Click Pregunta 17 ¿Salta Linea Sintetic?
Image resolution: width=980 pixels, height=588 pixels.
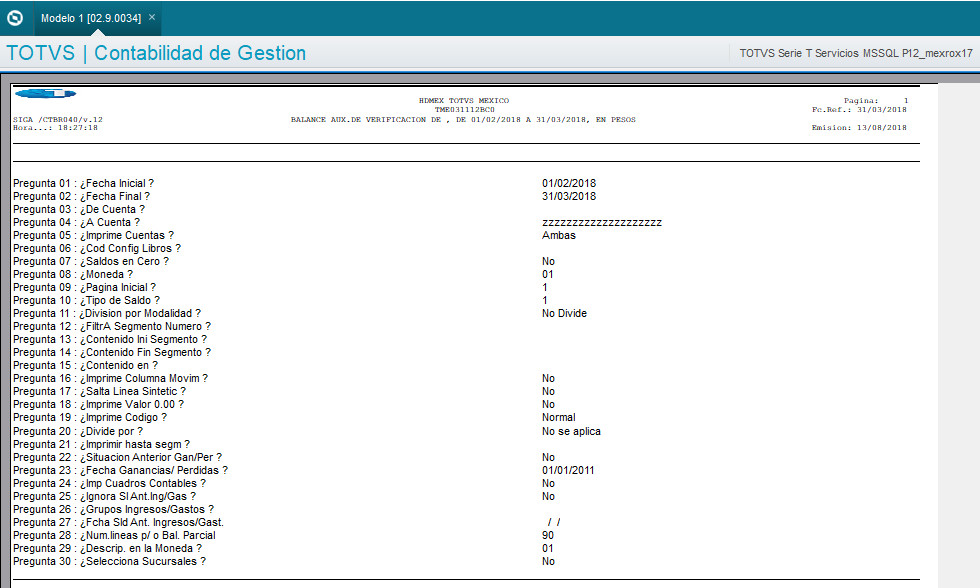[x=100, y=392]
